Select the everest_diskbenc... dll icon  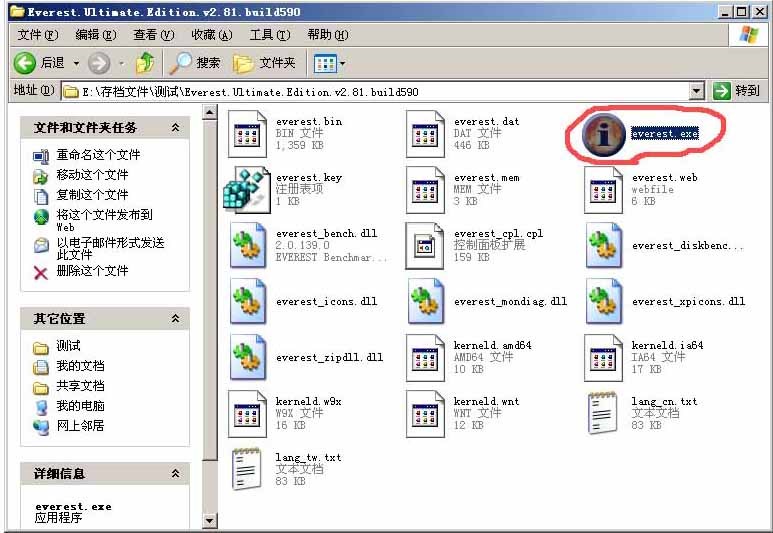[x=604, y=246]
